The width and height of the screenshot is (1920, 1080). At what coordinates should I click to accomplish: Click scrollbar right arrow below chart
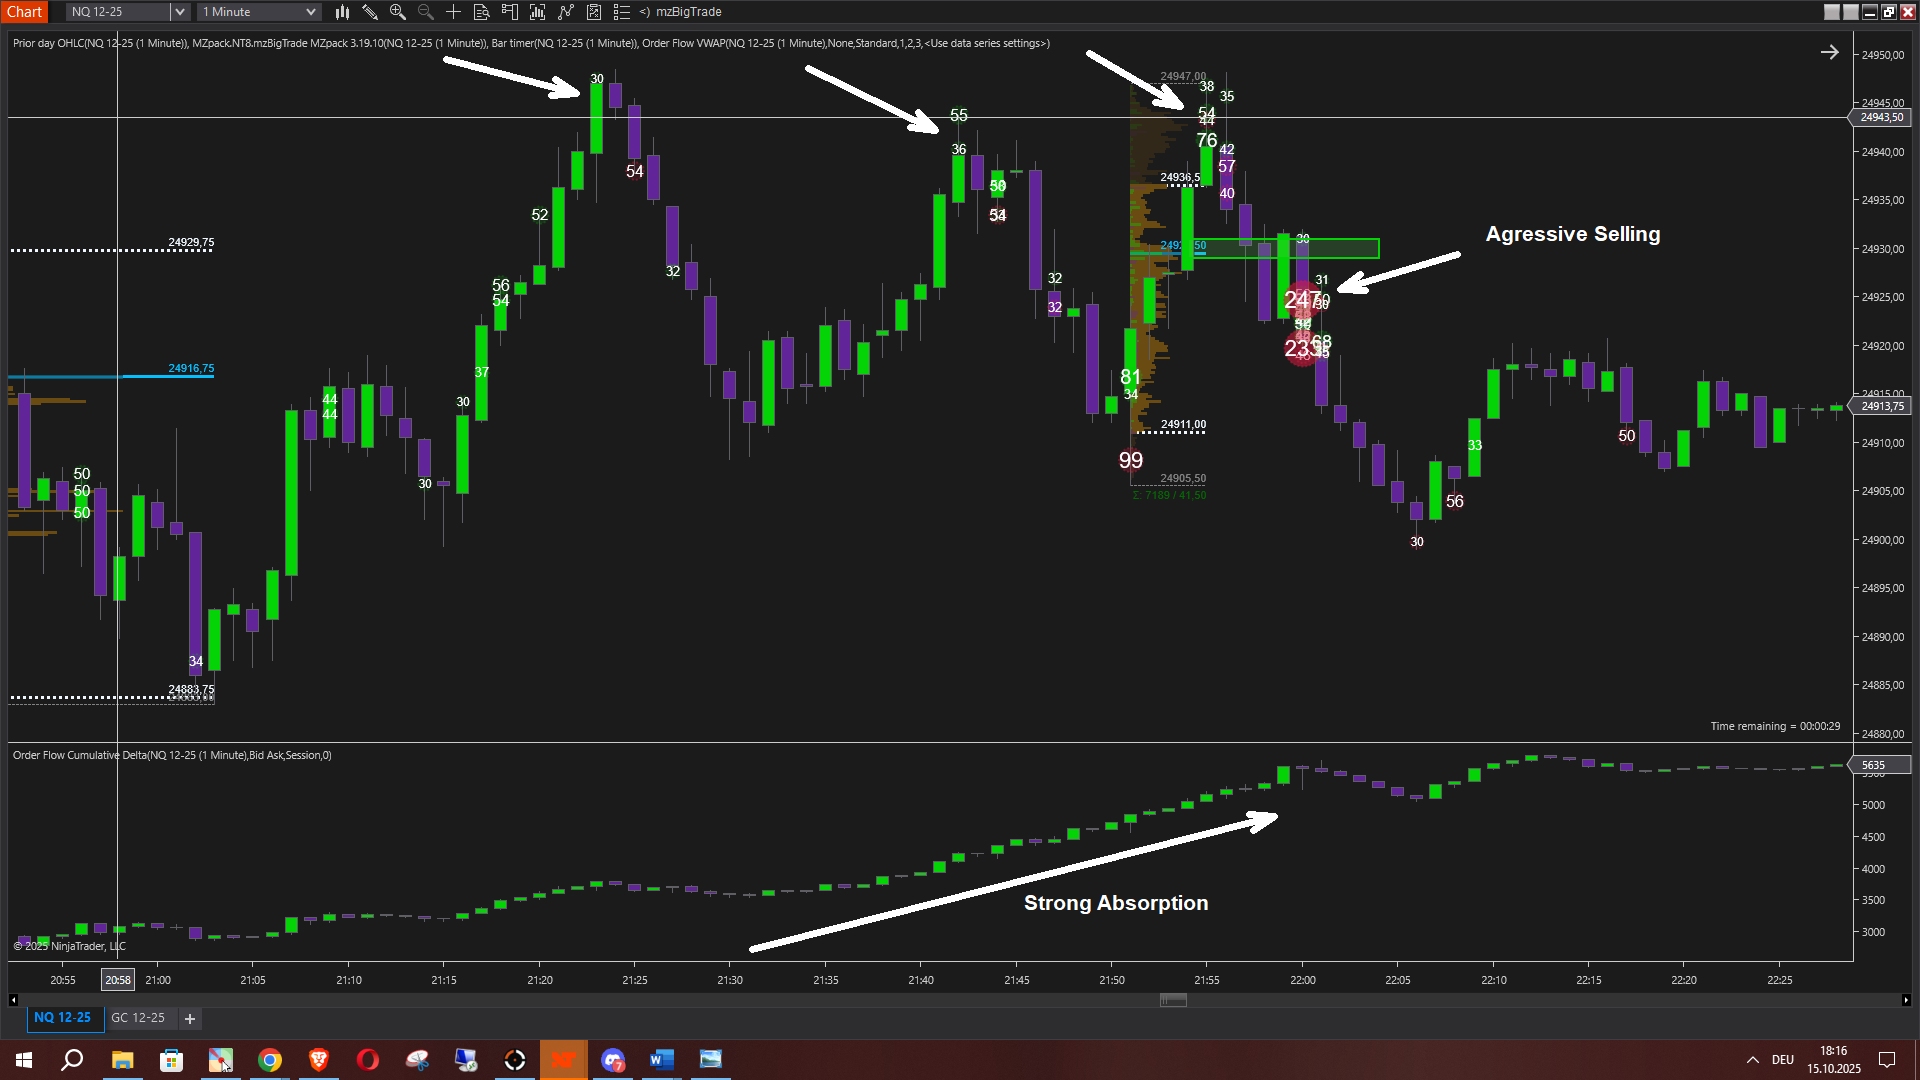1906,1000
